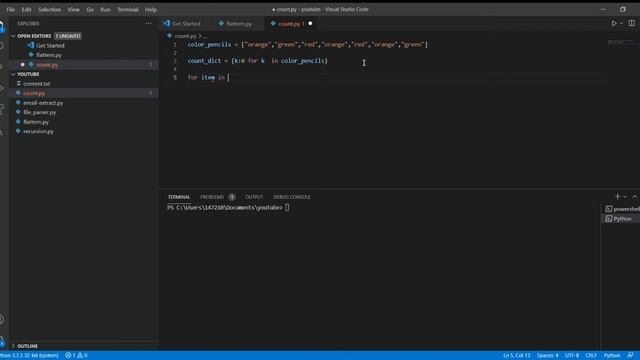640x360 pixels.
Task: Open email-extract.py in the file tree
Action: tap(43, 103)
